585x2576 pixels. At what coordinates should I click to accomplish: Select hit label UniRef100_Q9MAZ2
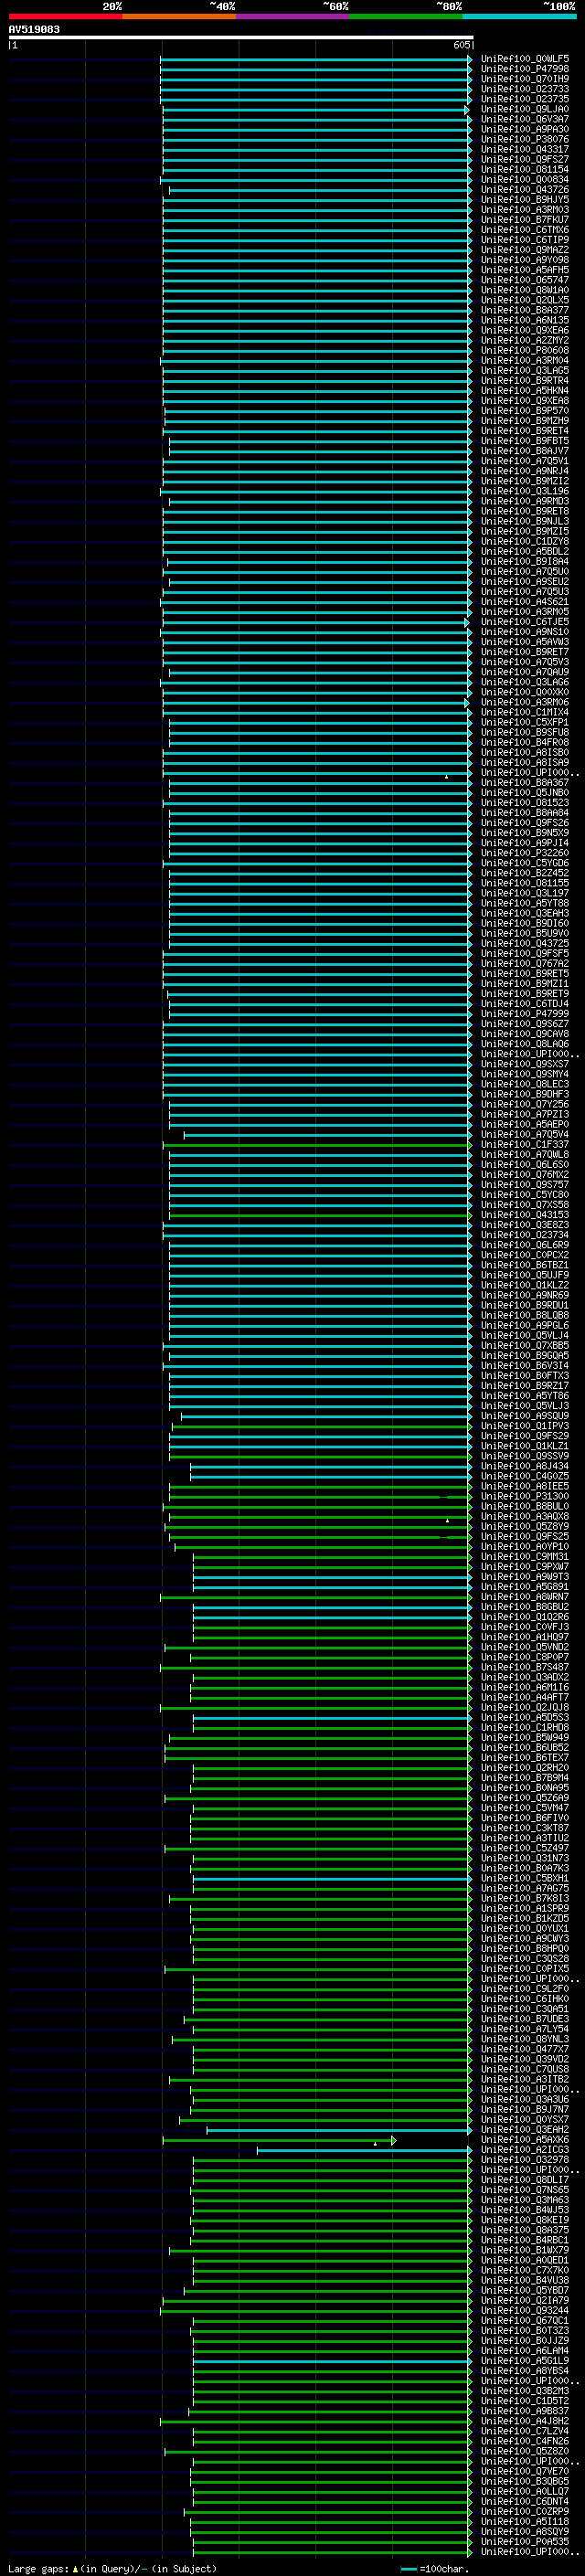pos(525,250)
